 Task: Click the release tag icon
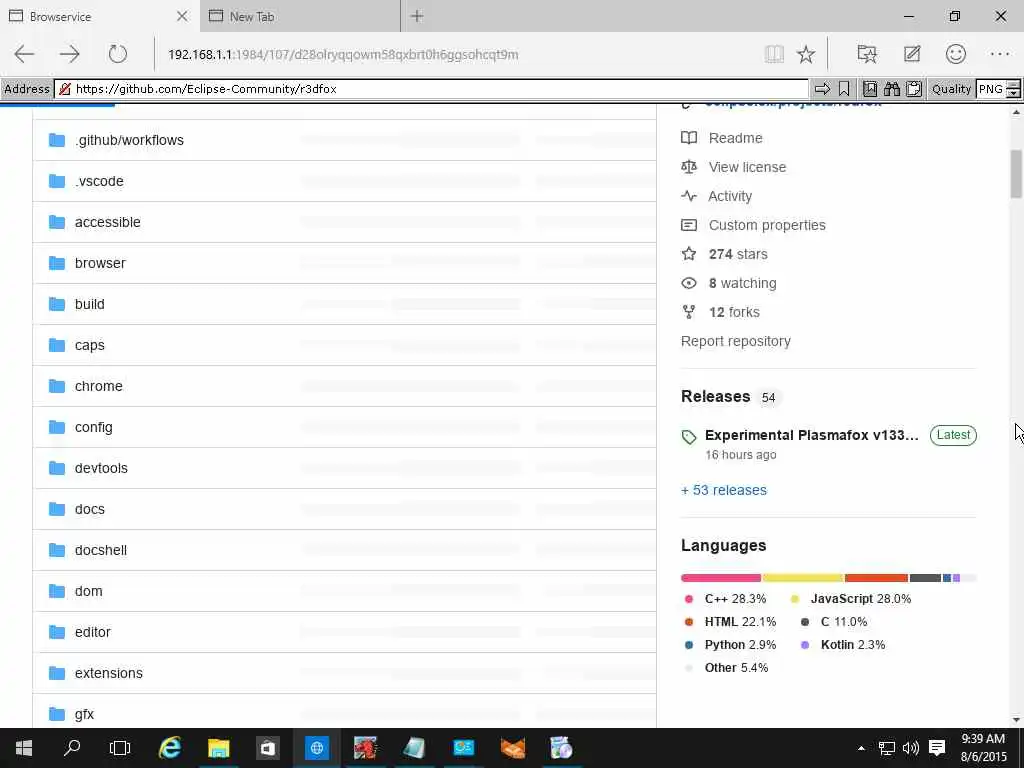tap(689, 437)
